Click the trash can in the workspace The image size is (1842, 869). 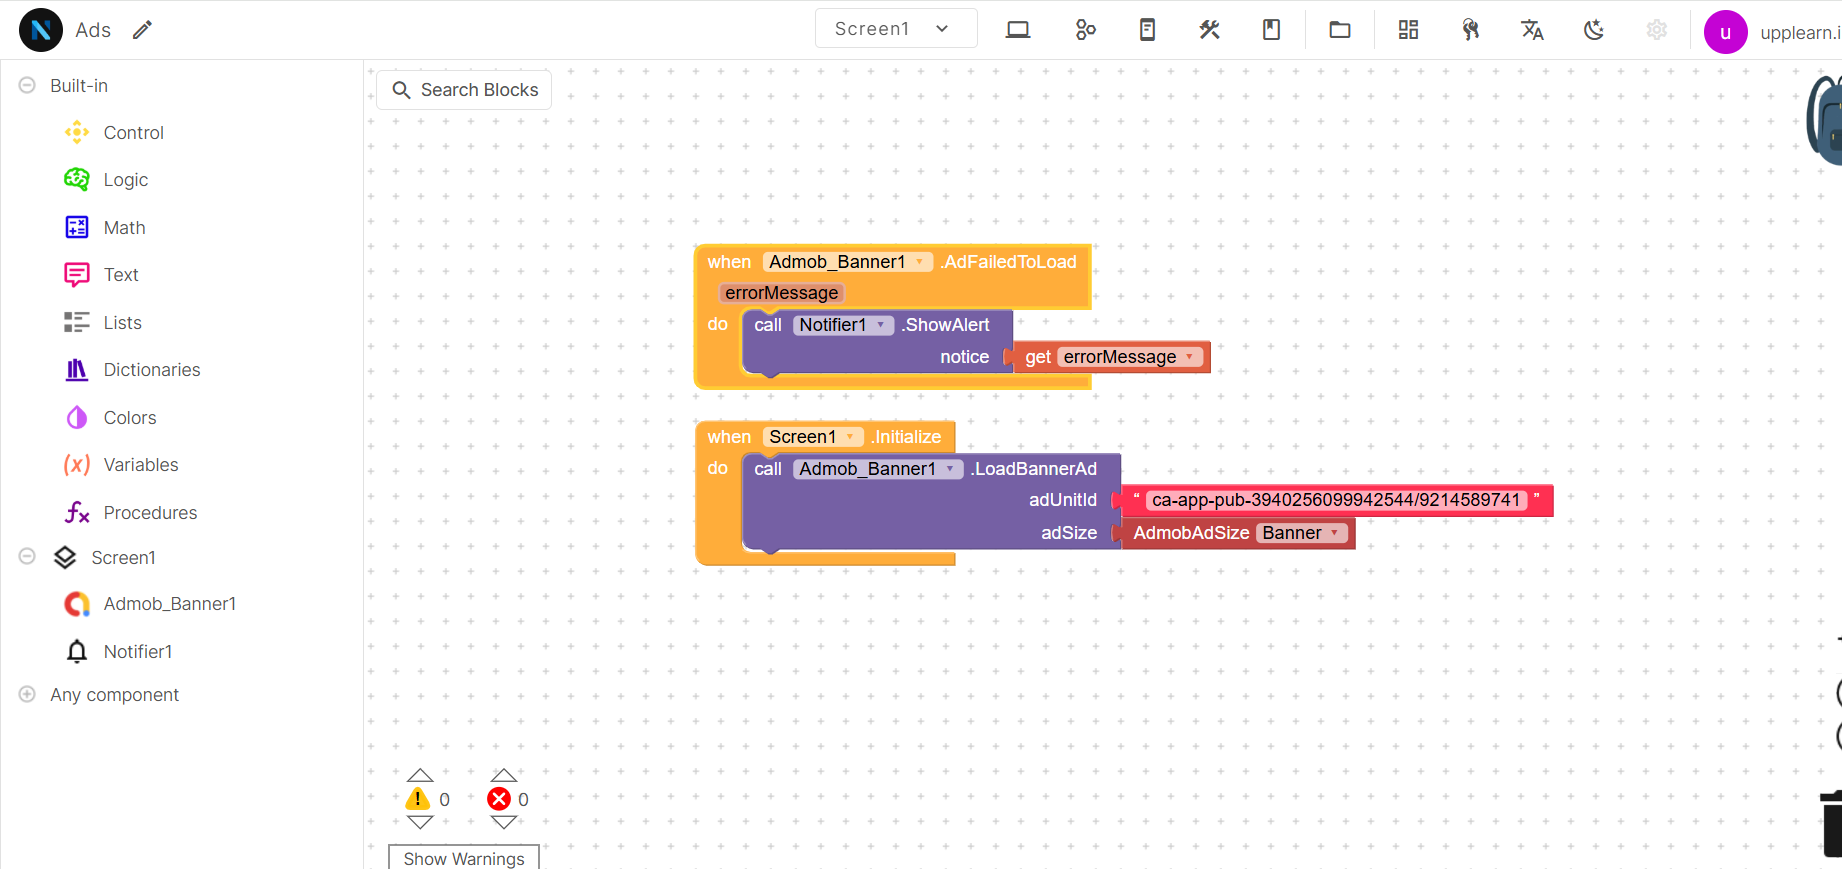[1831, 822]
